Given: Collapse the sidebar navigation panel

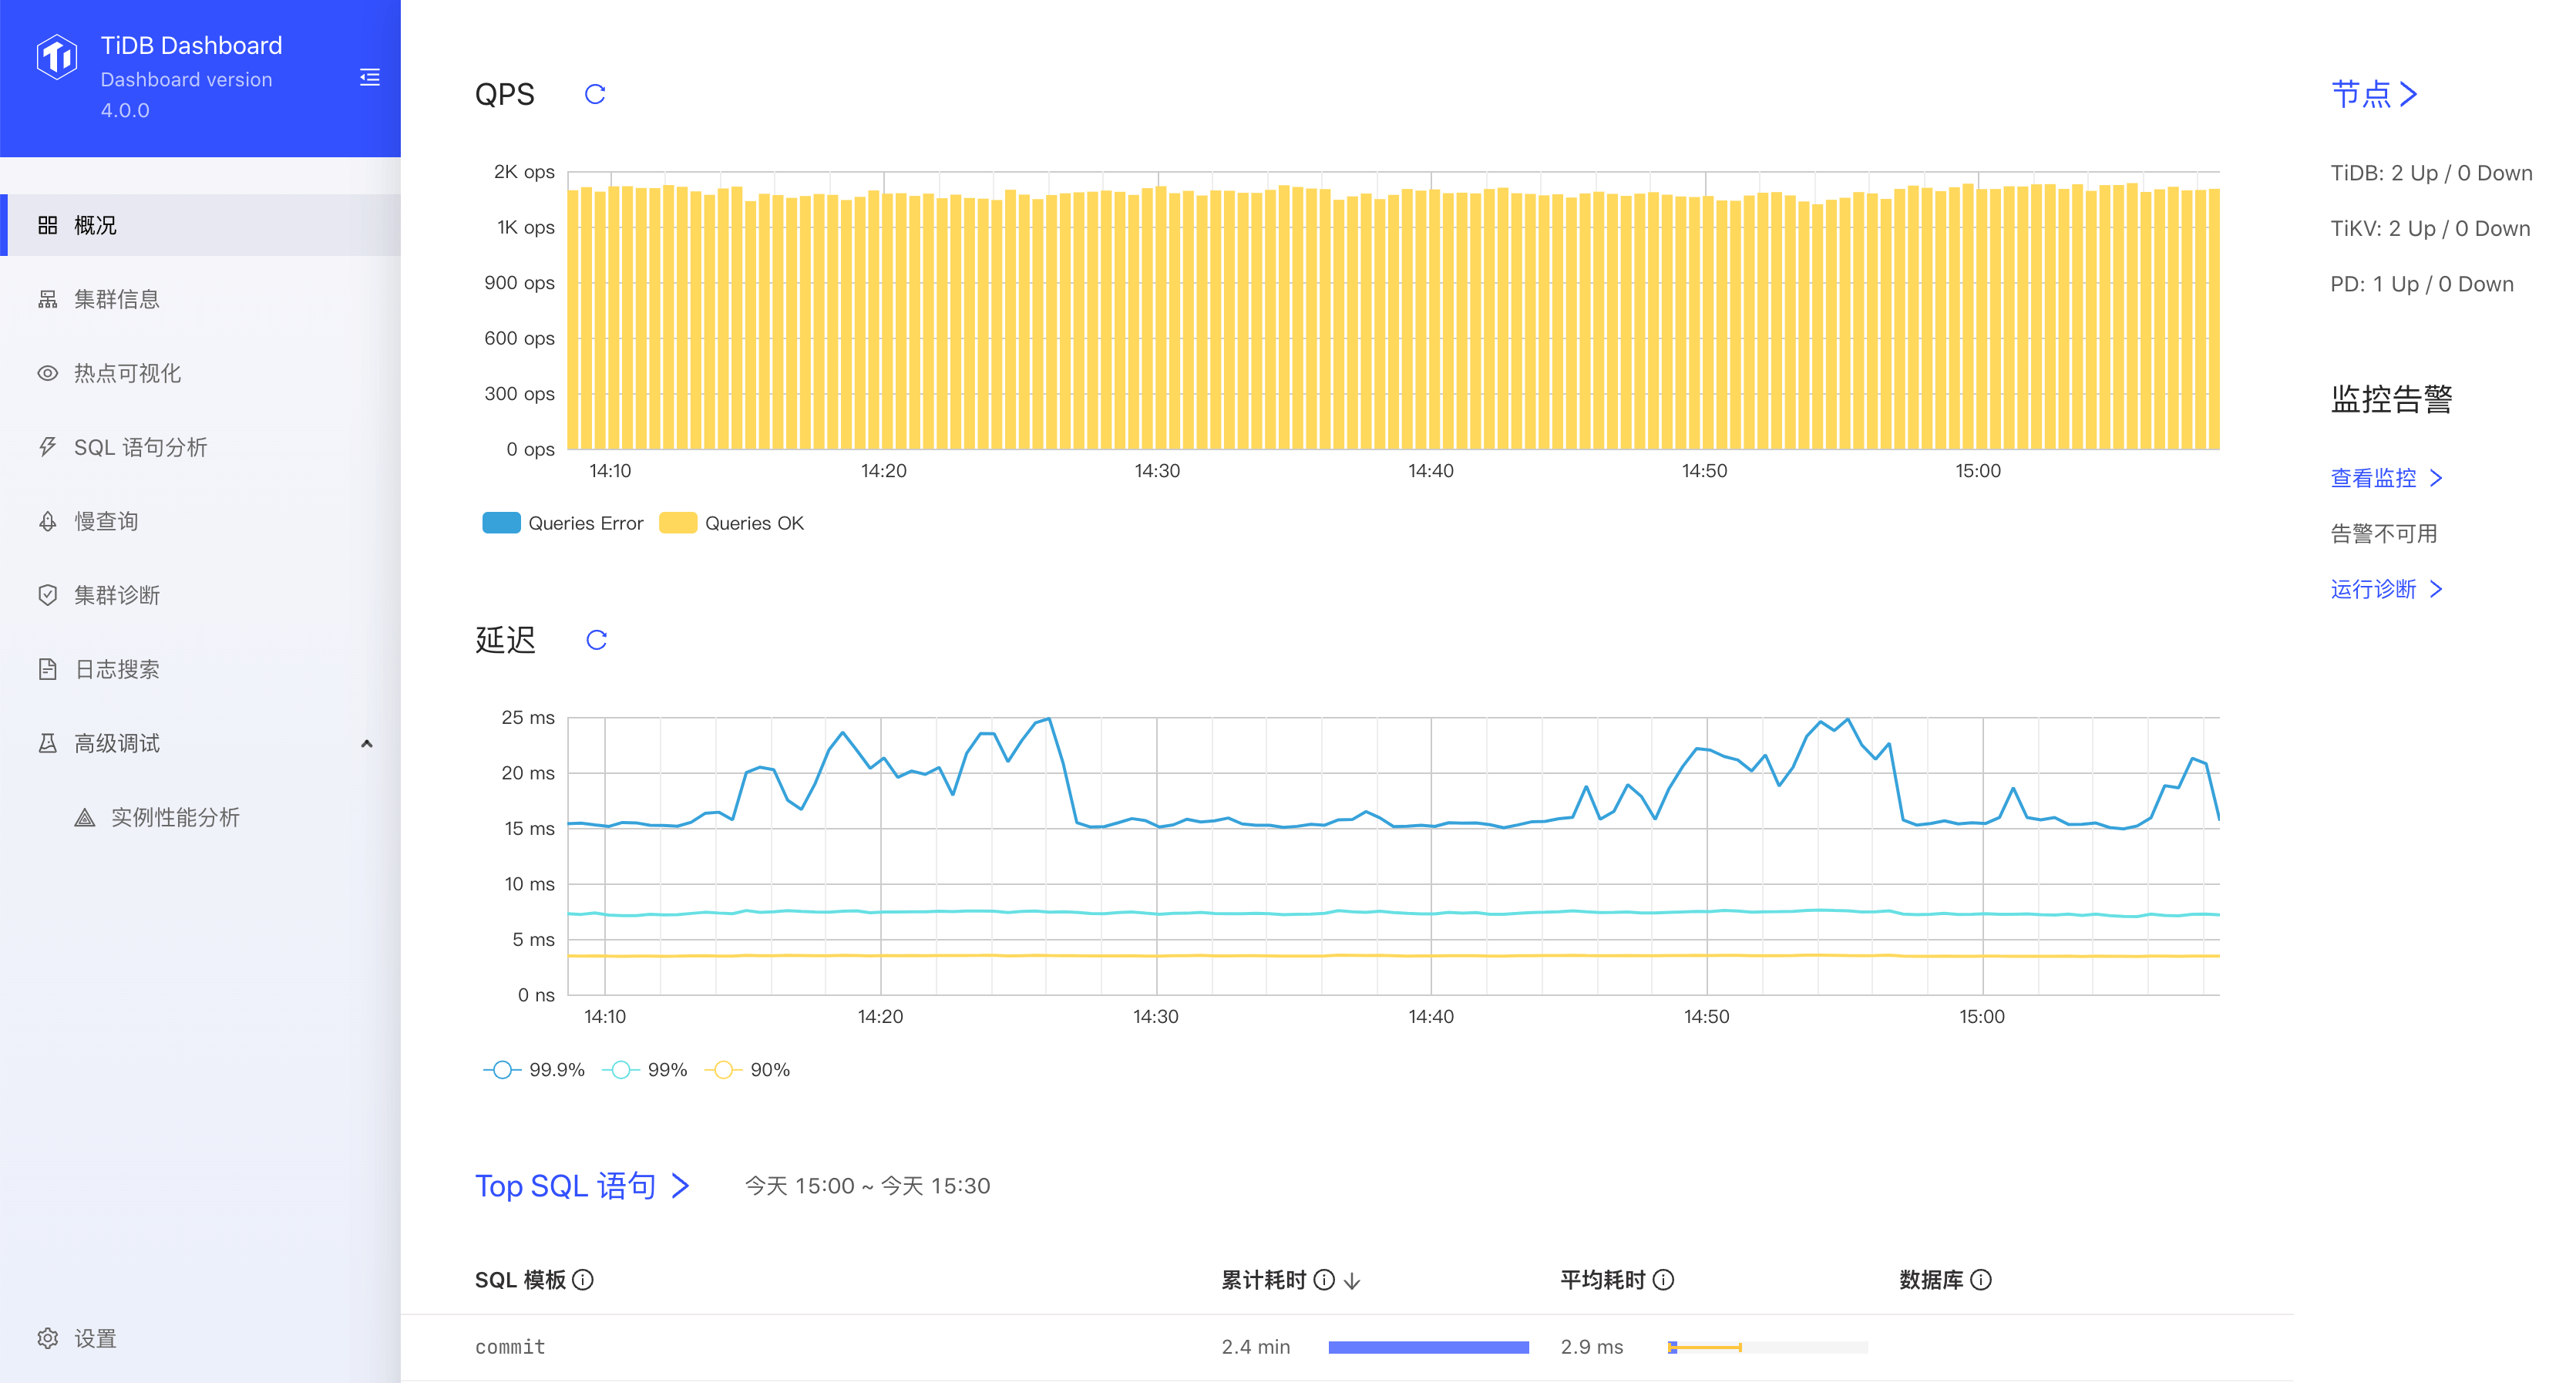Looking at the screenshot, I should coord(369,78).
